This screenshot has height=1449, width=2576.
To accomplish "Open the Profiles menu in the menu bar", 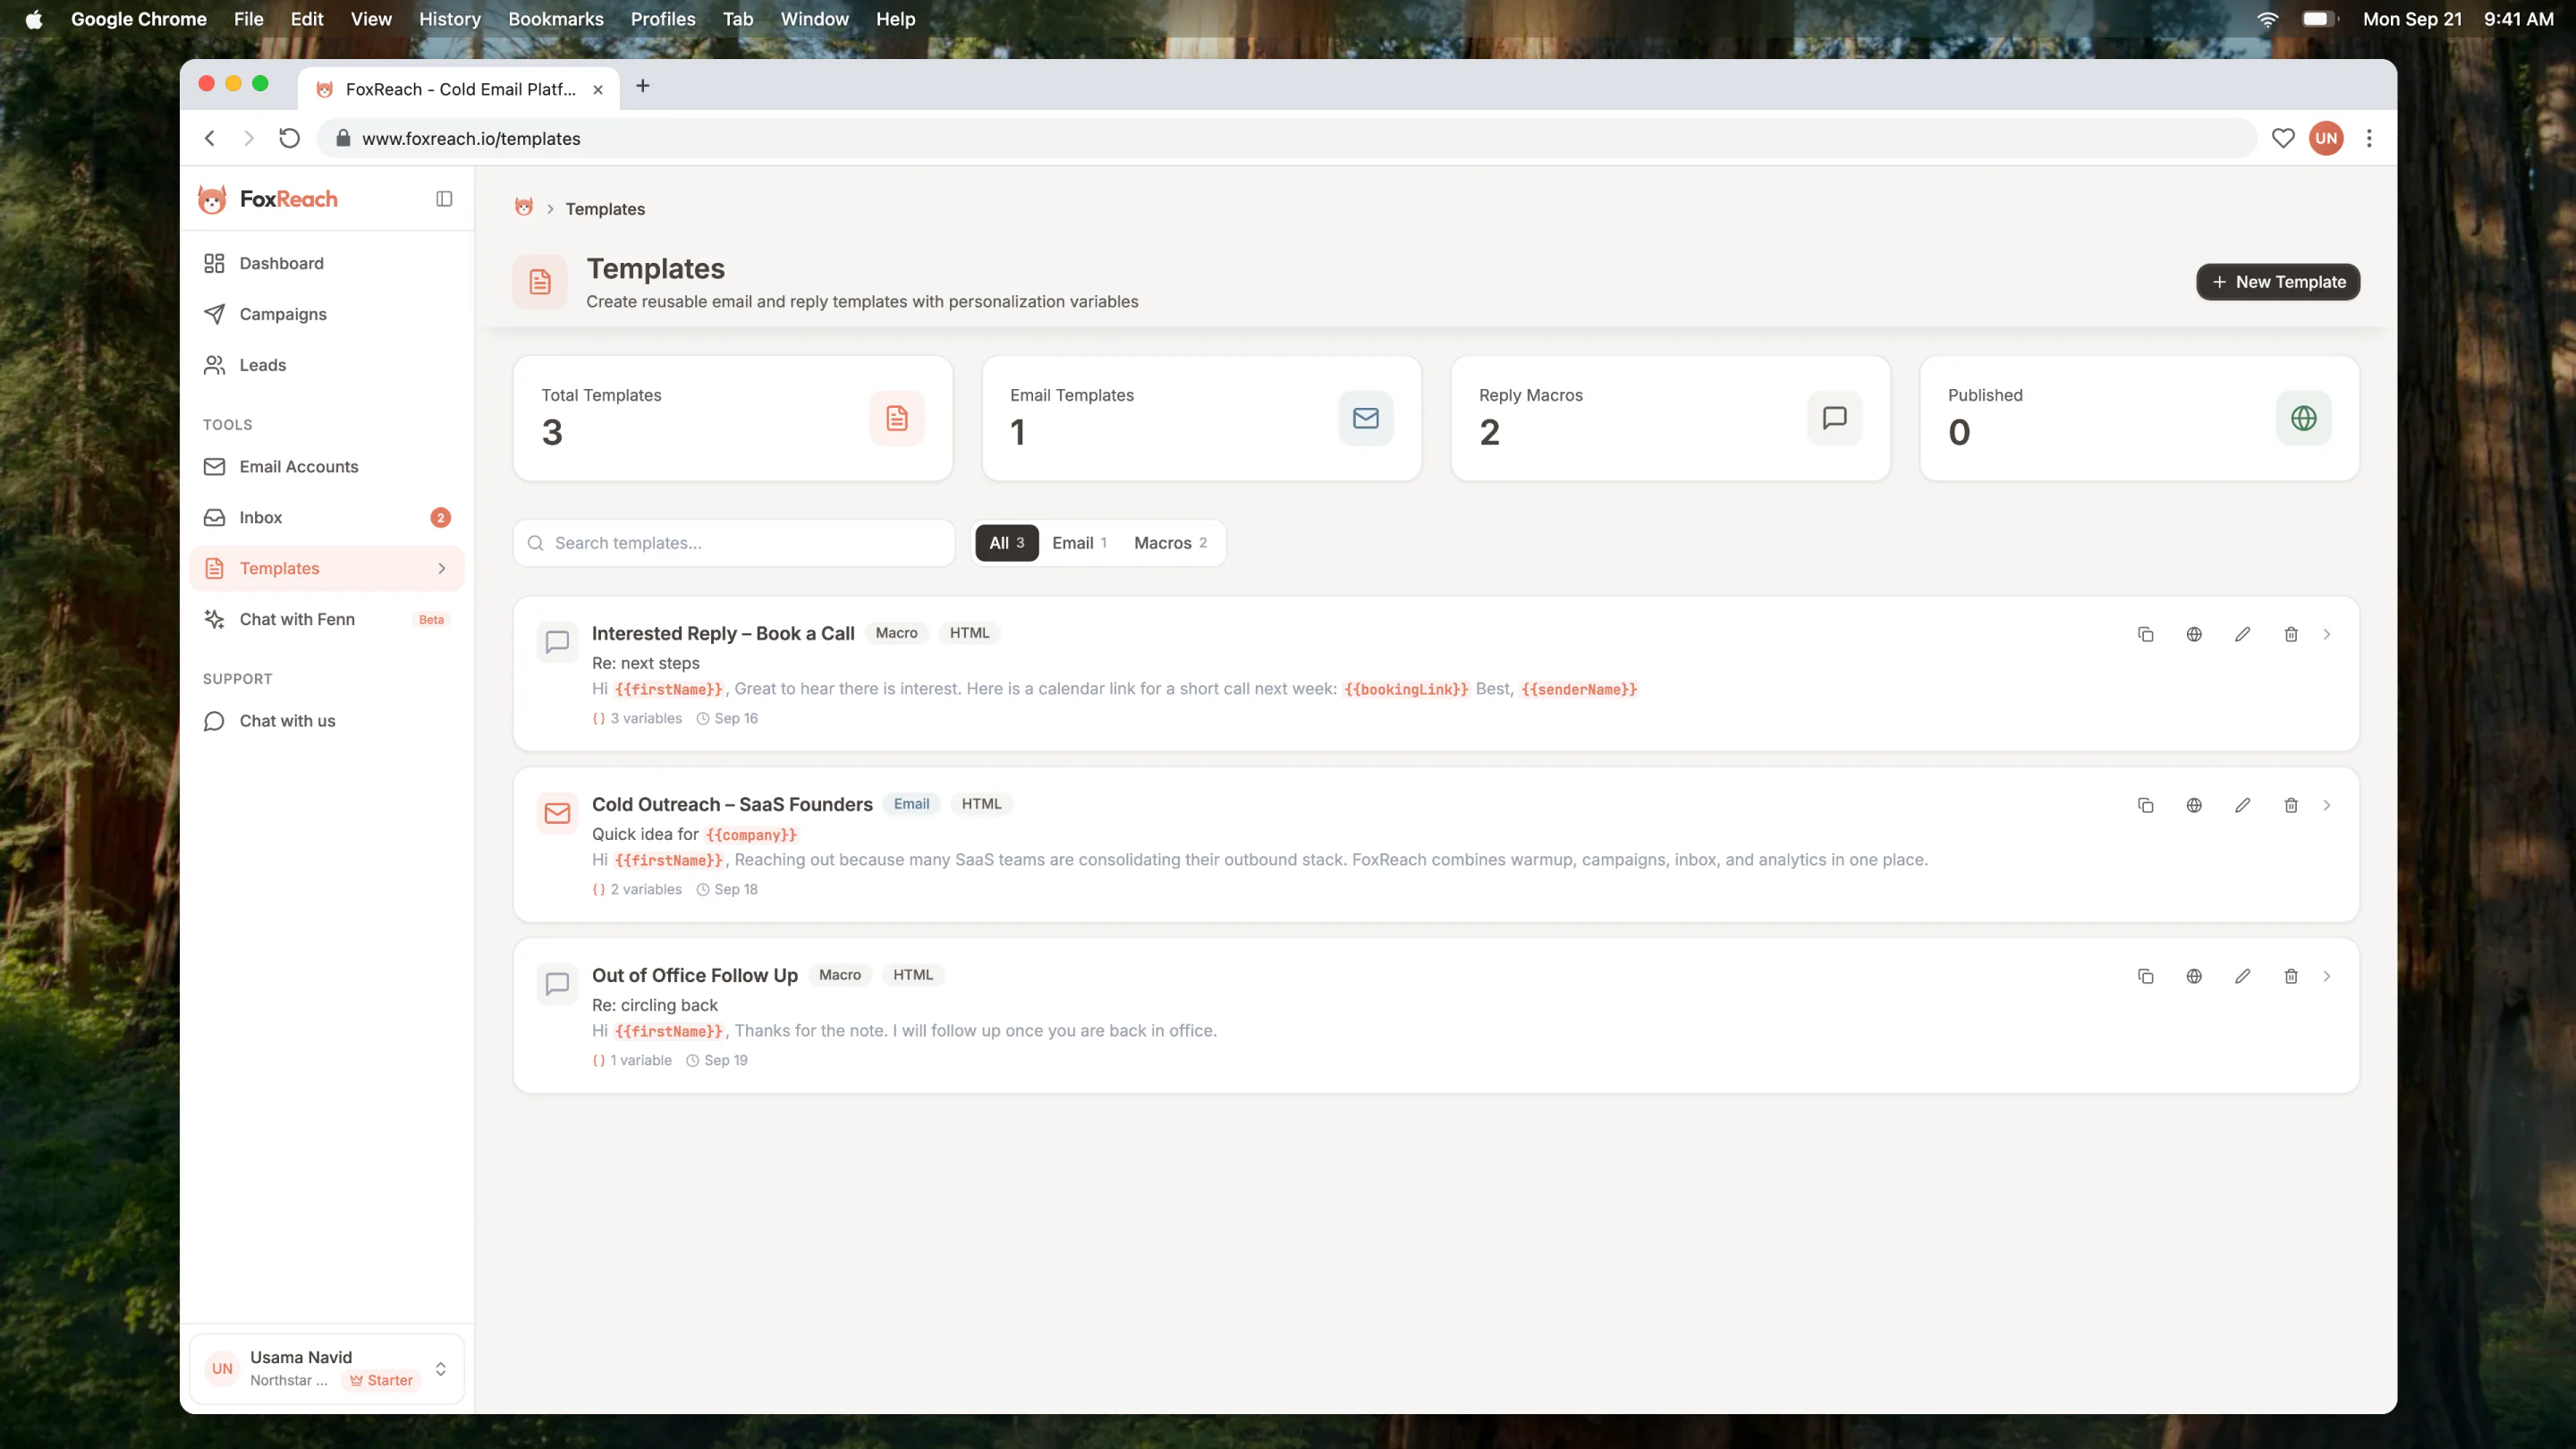I will [663, 19].
